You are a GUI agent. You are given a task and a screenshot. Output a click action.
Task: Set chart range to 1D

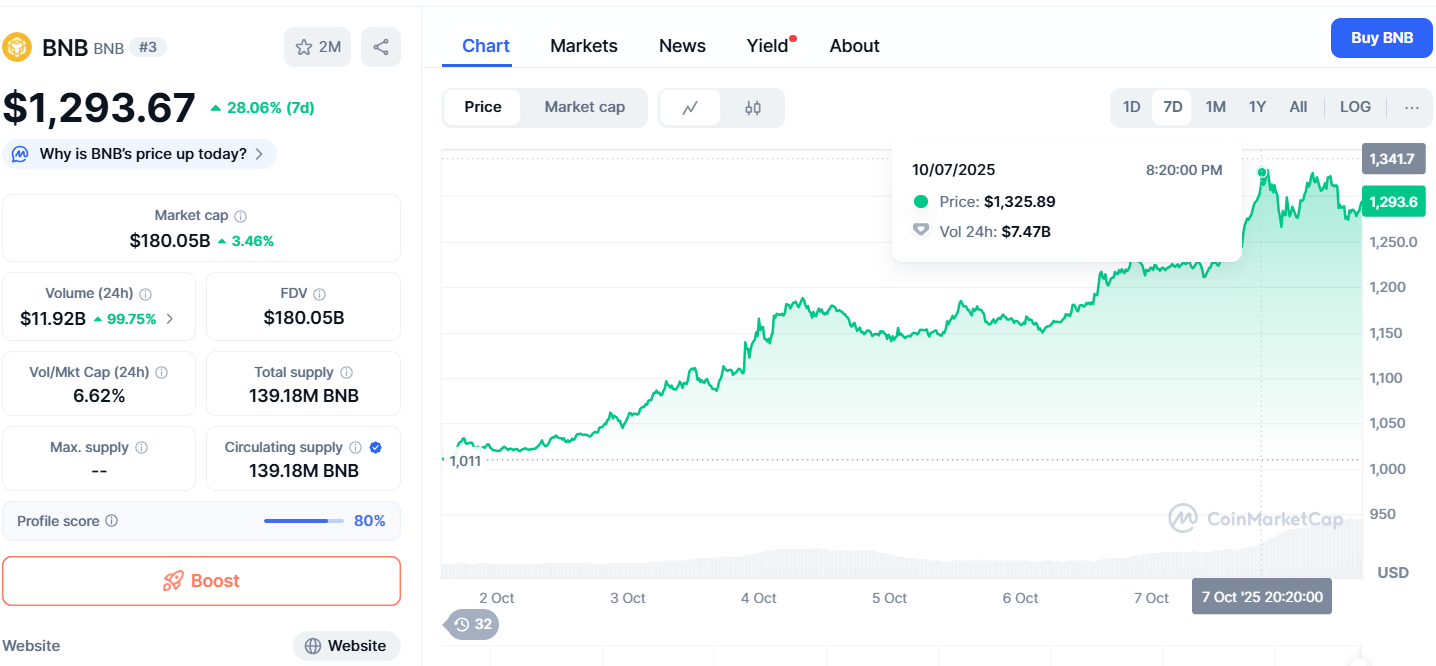[1131, 107]
